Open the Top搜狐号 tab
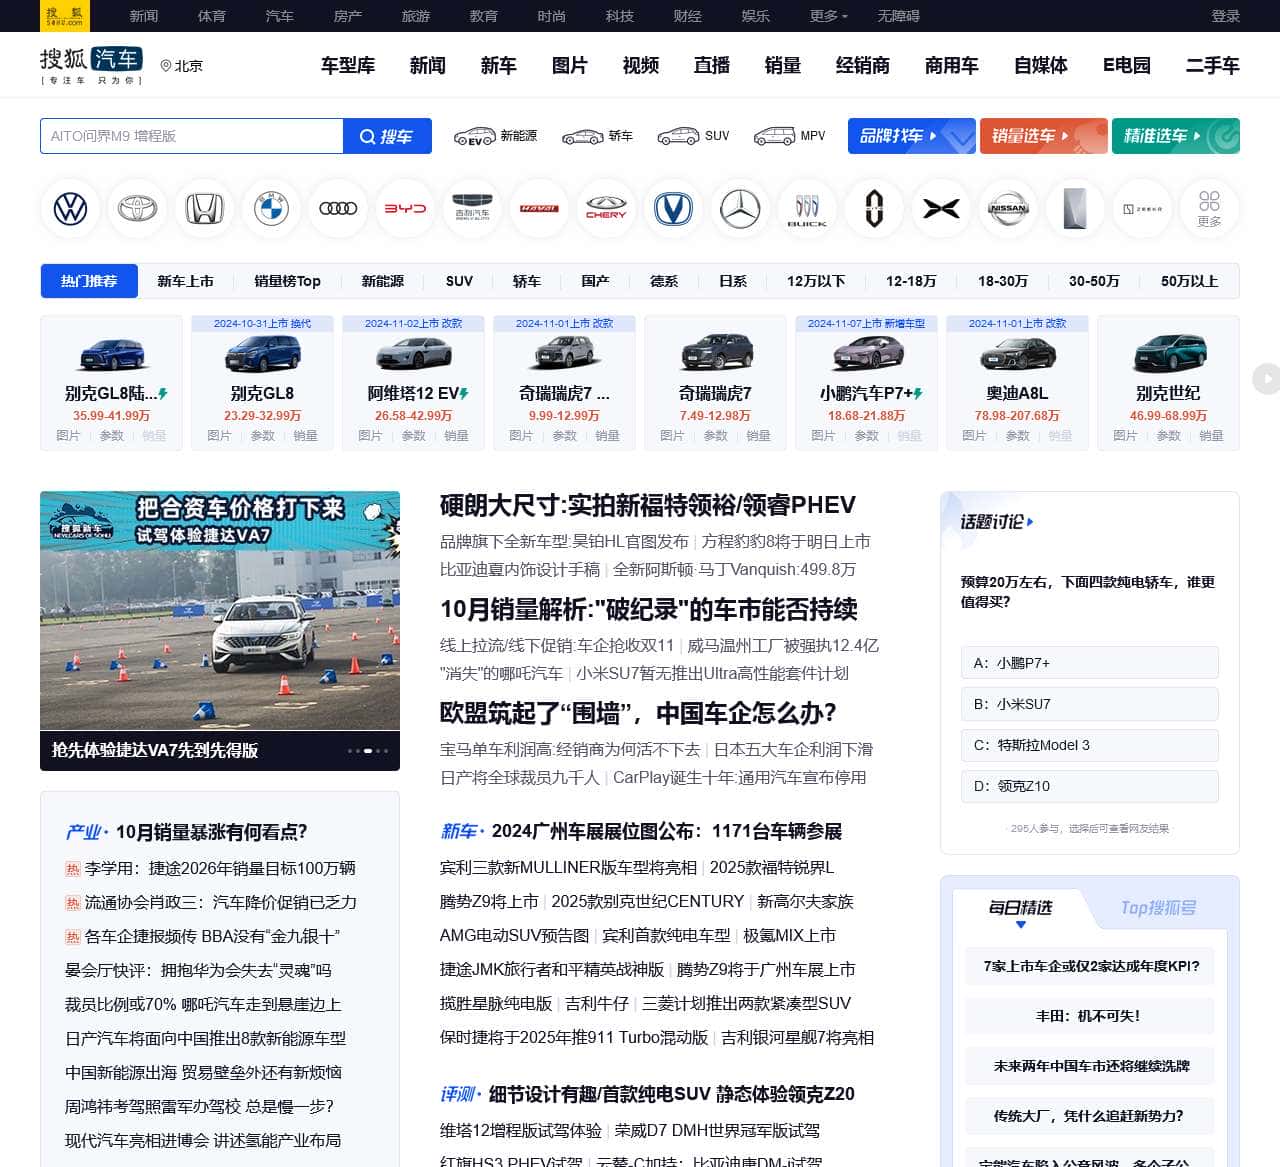Image resolution: width=1280 pixels, height=1167 pixels. point(1158,907)
